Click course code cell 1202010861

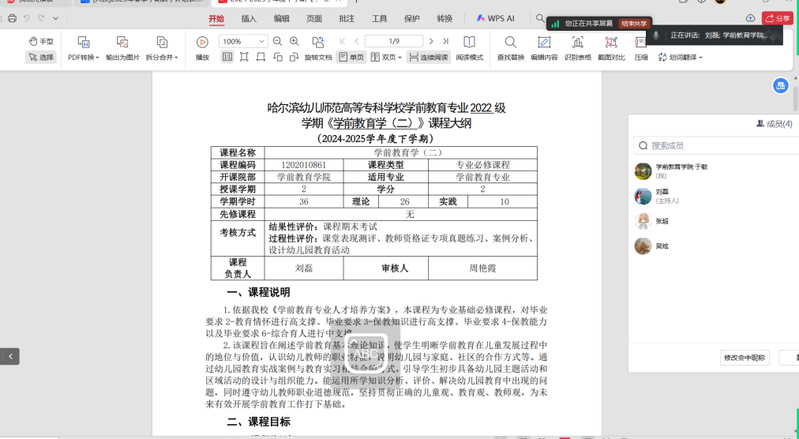coord(304,165)
